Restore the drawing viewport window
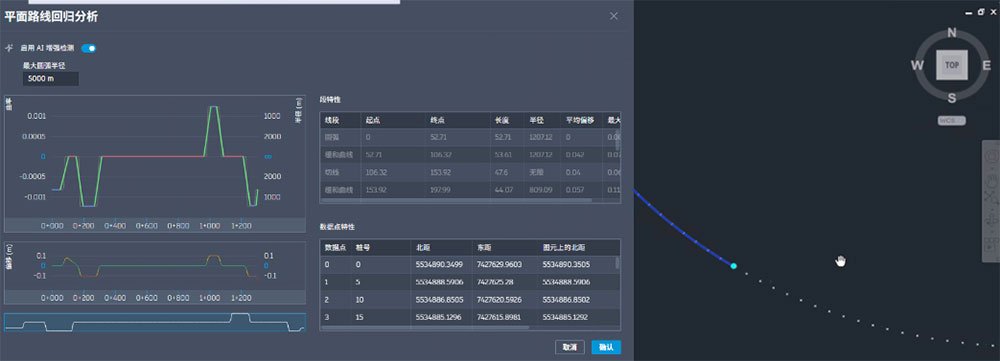The height and width of the screenshot is (361, 1000). click(981, 11)
